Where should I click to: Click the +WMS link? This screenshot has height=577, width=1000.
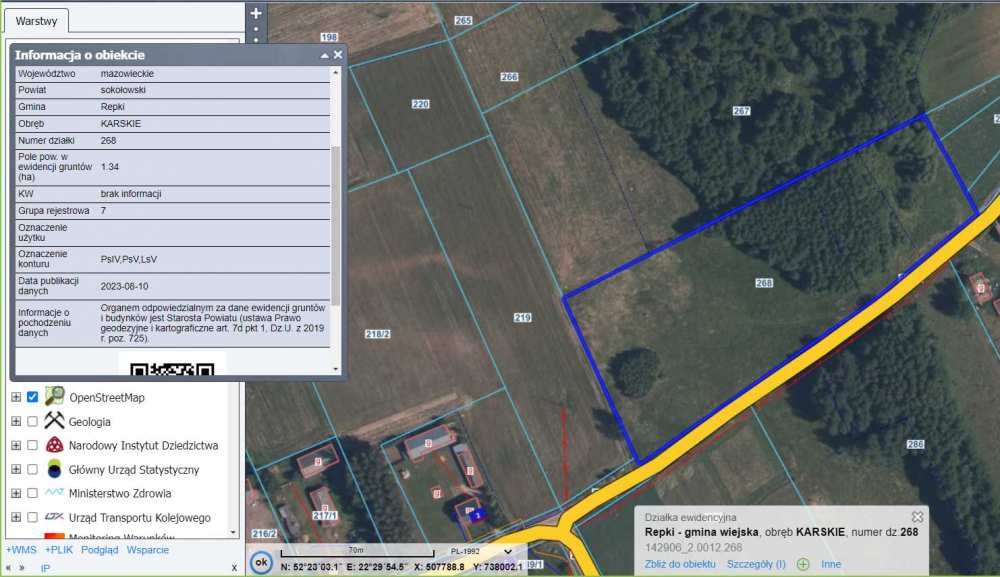click(x=21, y=550)
